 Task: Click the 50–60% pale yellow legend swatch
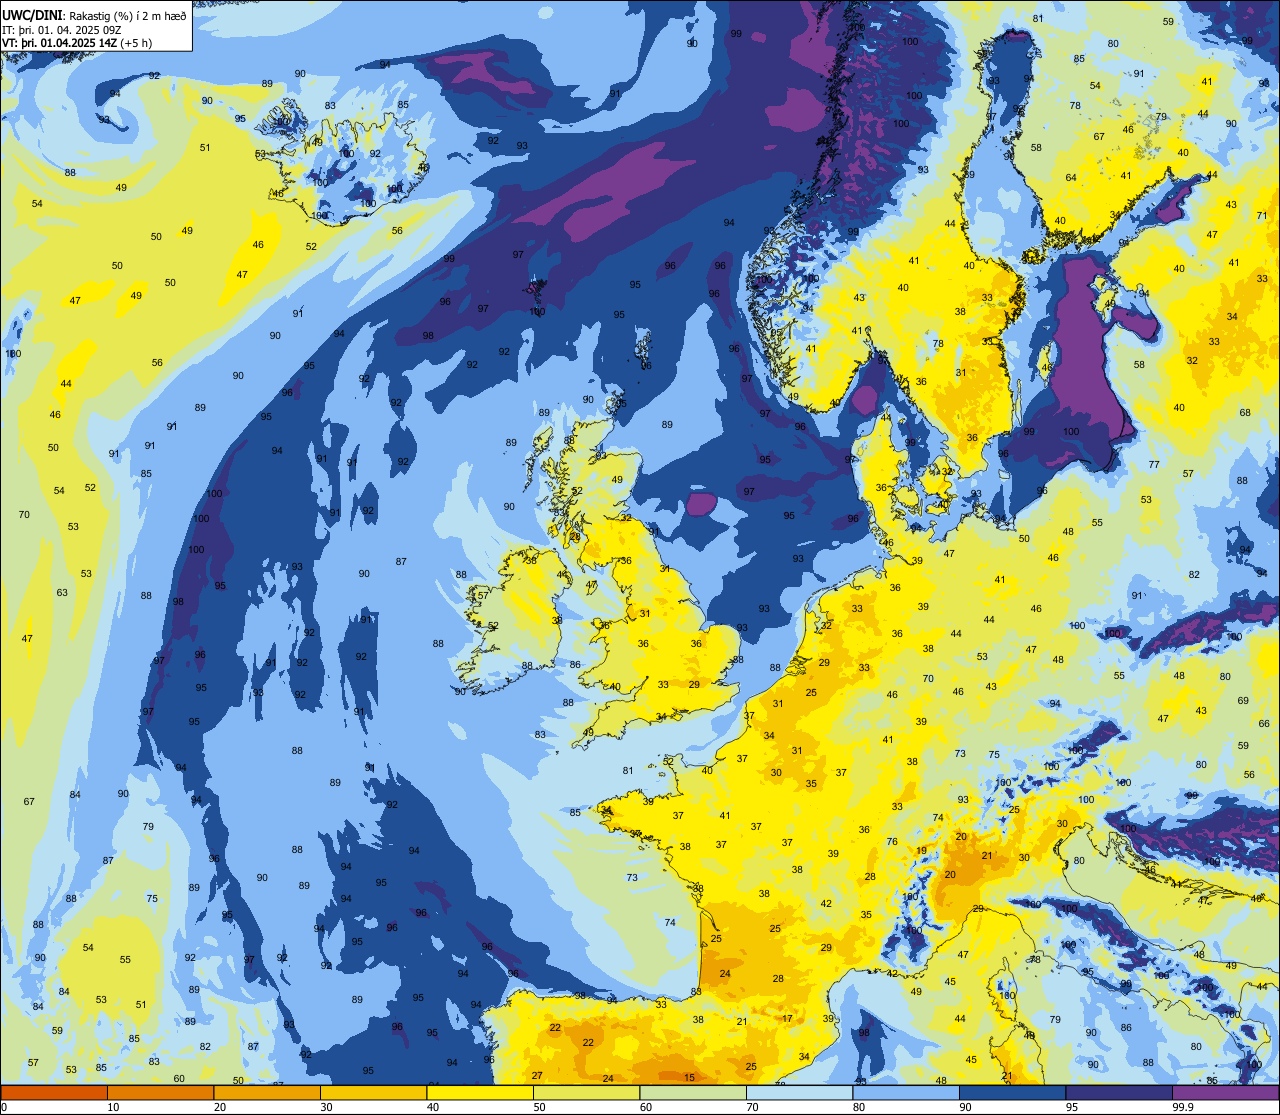click(x=586, y=1092)
